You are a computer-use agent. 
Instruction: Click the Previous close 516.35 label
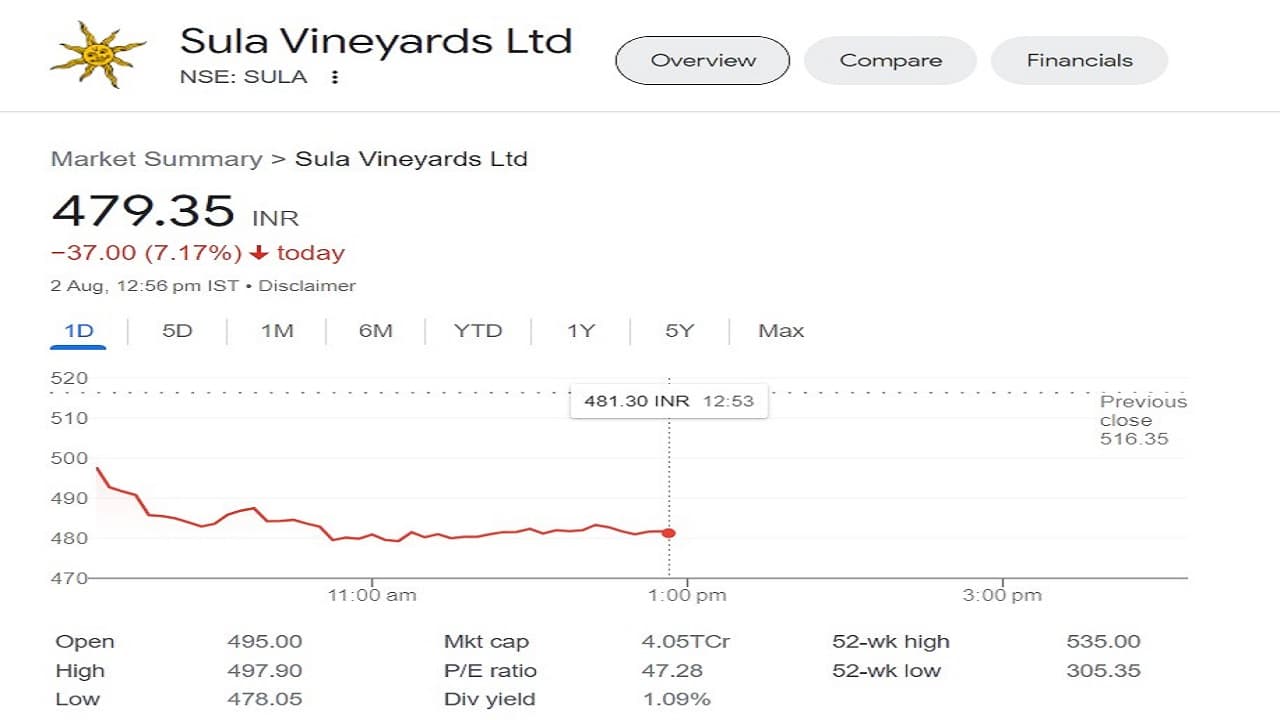[x=1143, y=420]
